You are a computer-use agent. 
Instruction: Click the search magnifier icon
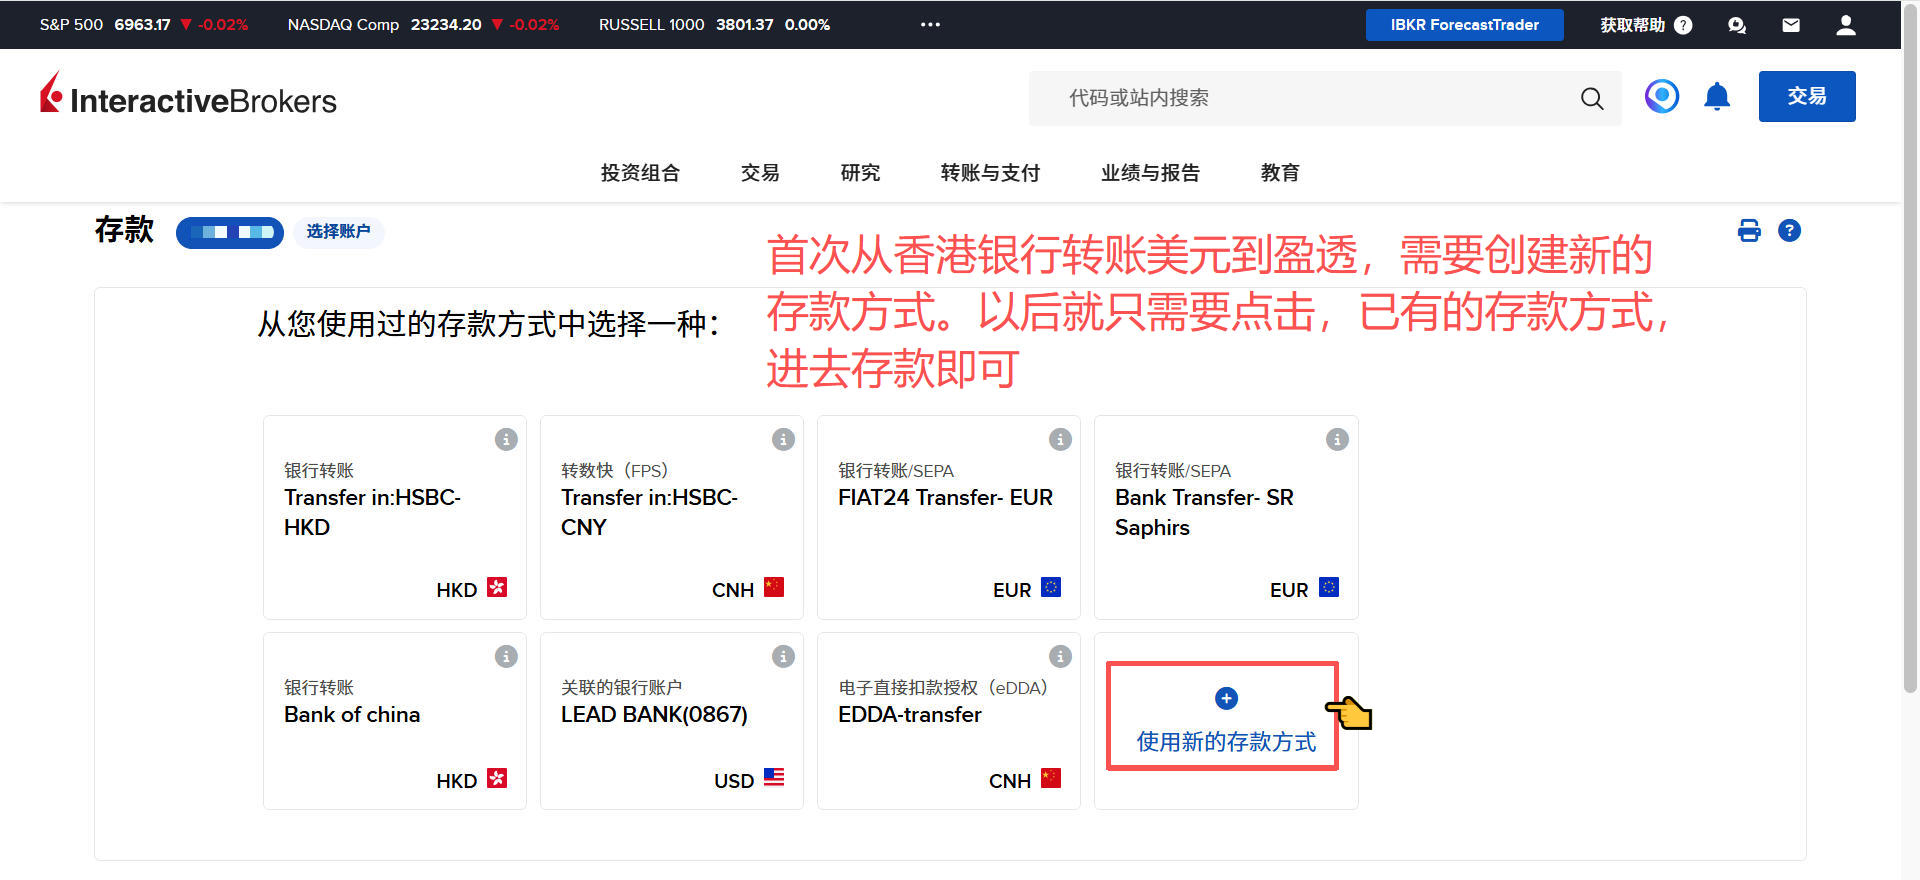point(1592,98)
